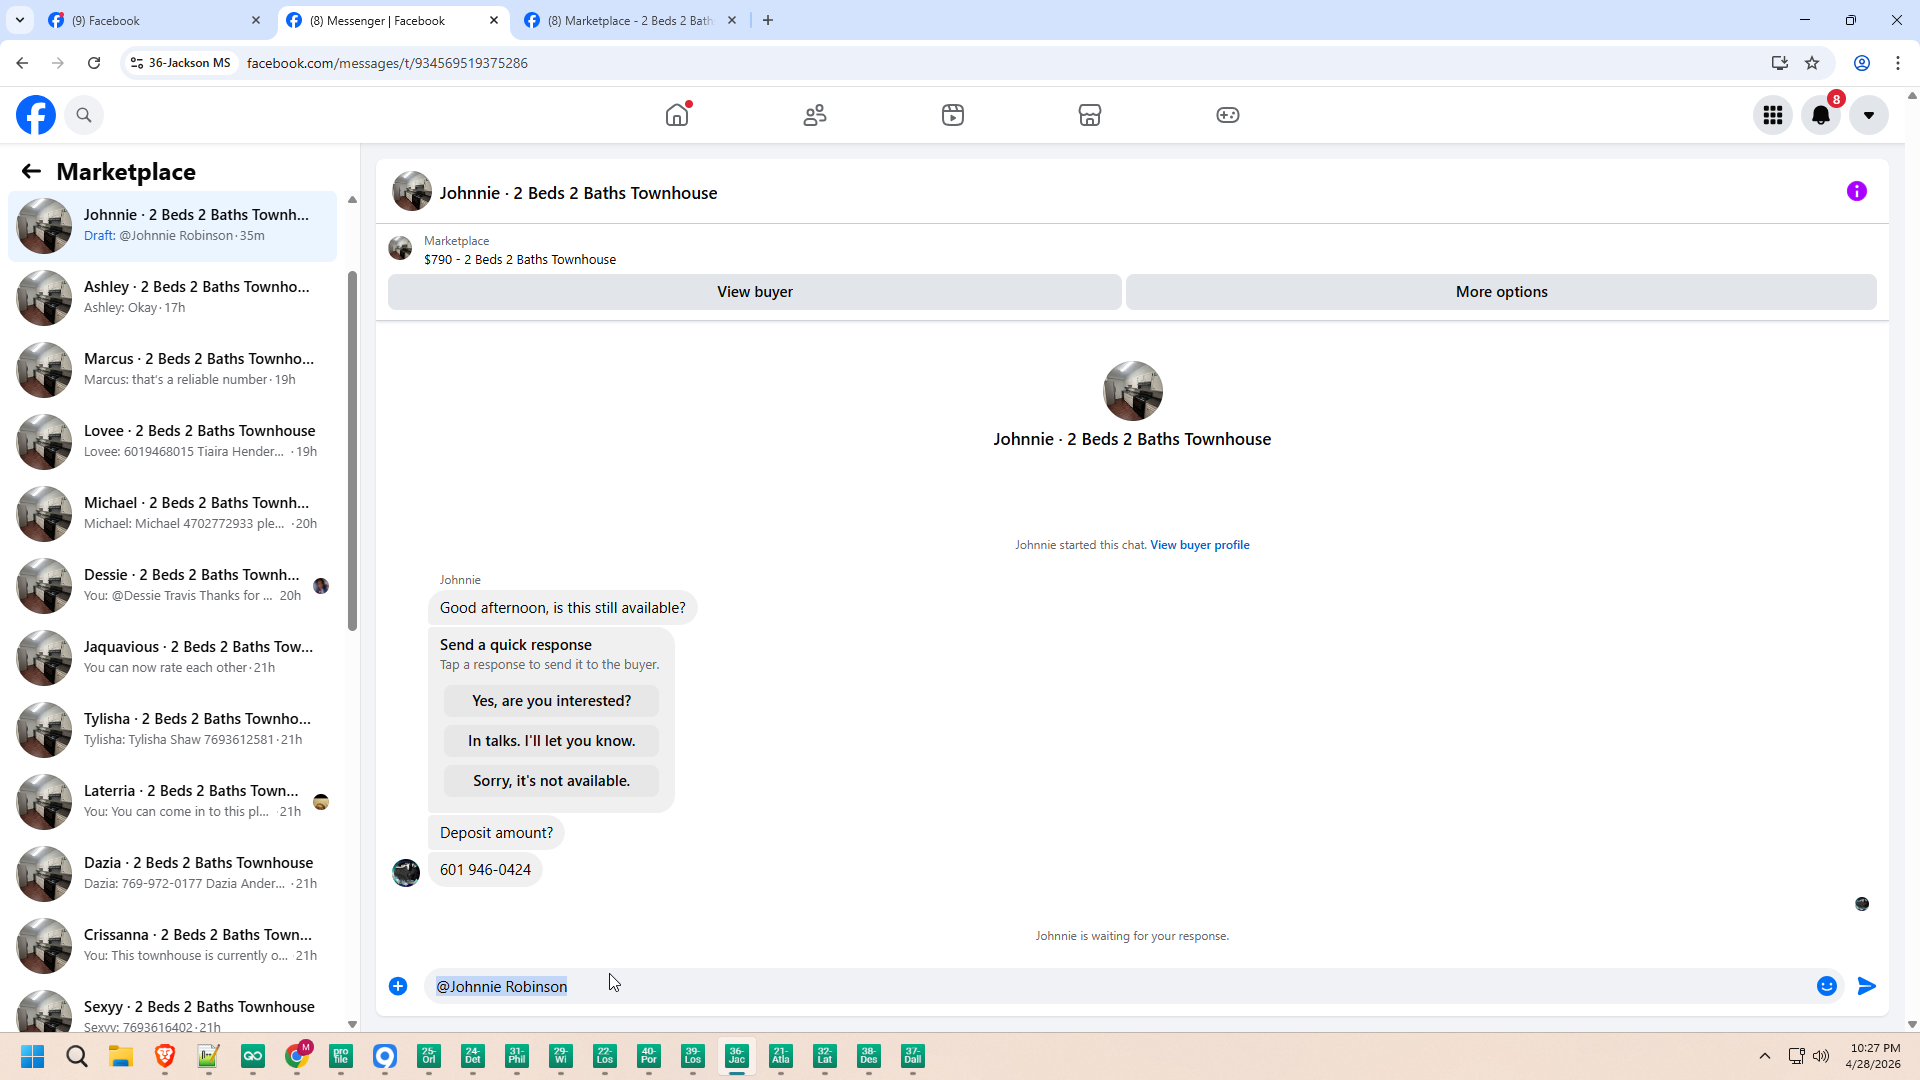Show hidden system tray icons chevron

[1765, 1056]
